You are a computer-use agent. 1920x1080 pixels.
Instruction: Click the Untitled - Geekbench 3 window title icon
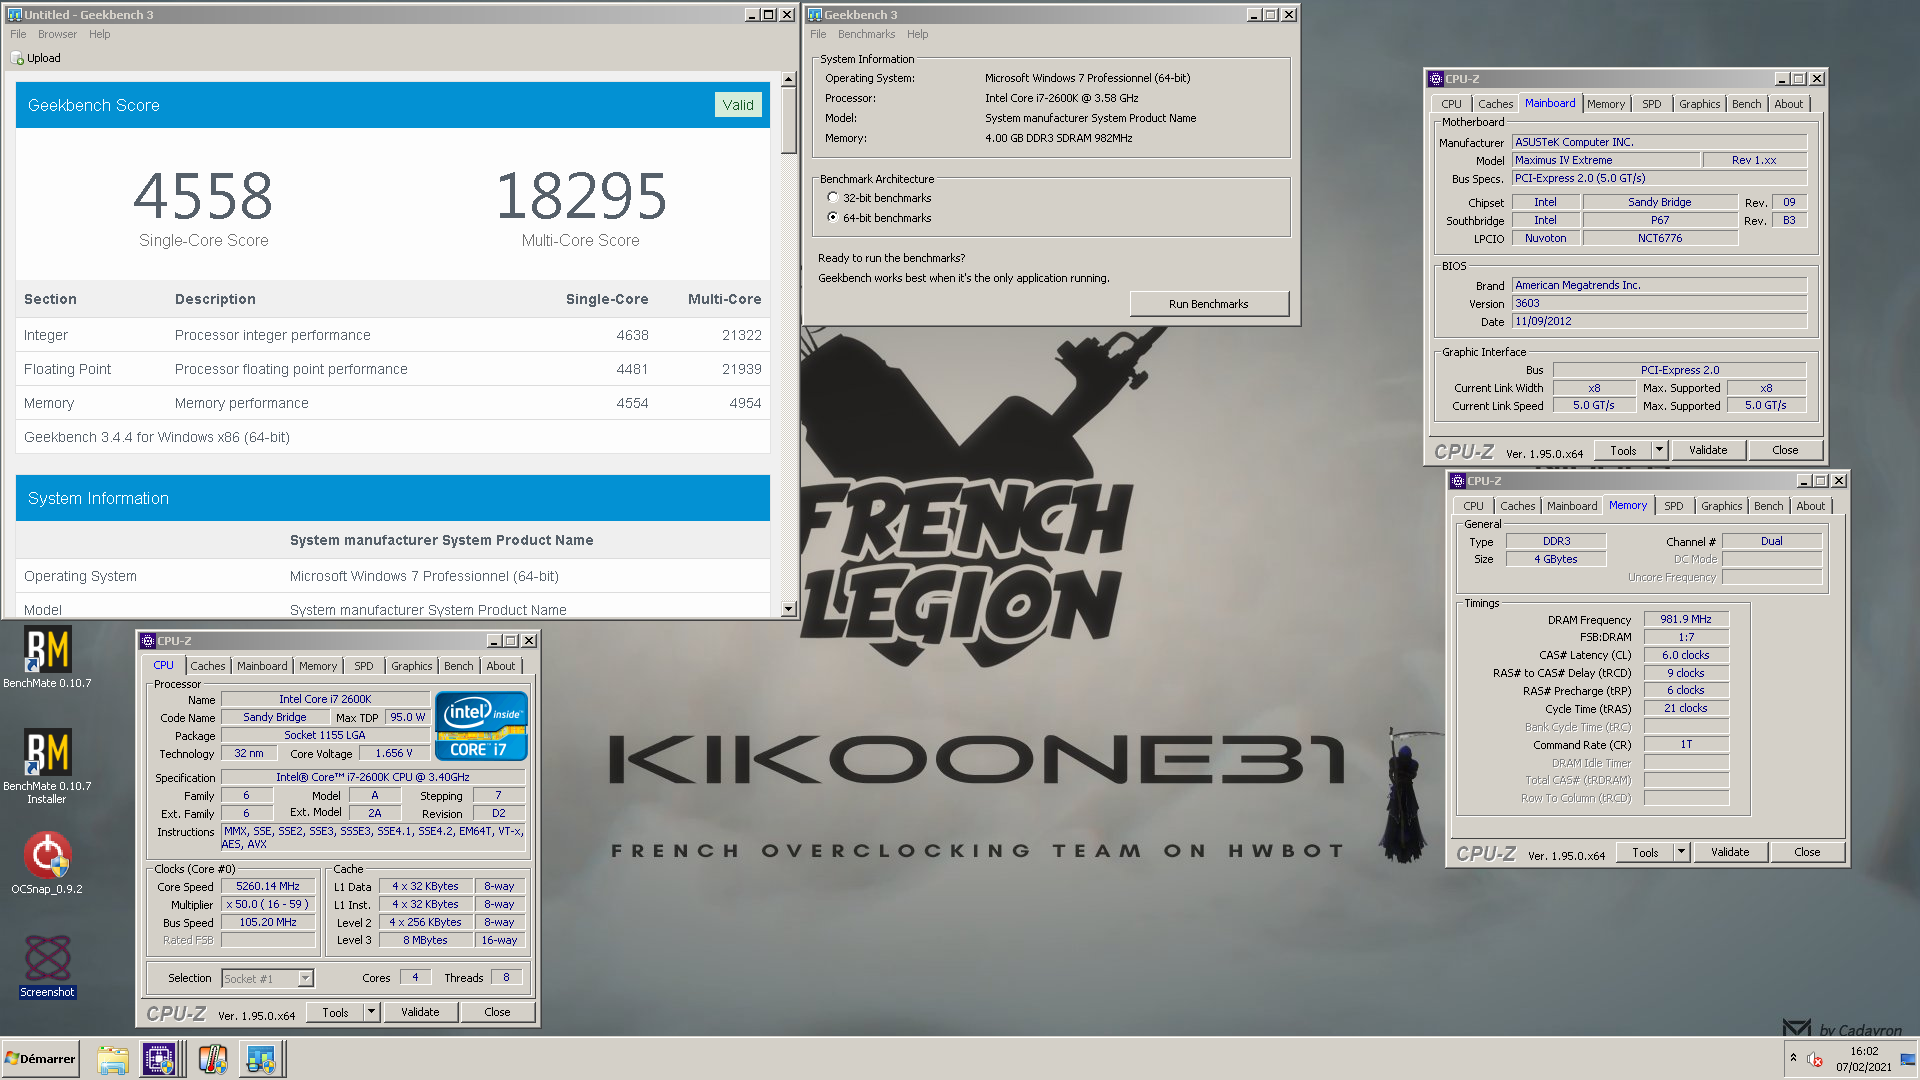pos(14,15)
